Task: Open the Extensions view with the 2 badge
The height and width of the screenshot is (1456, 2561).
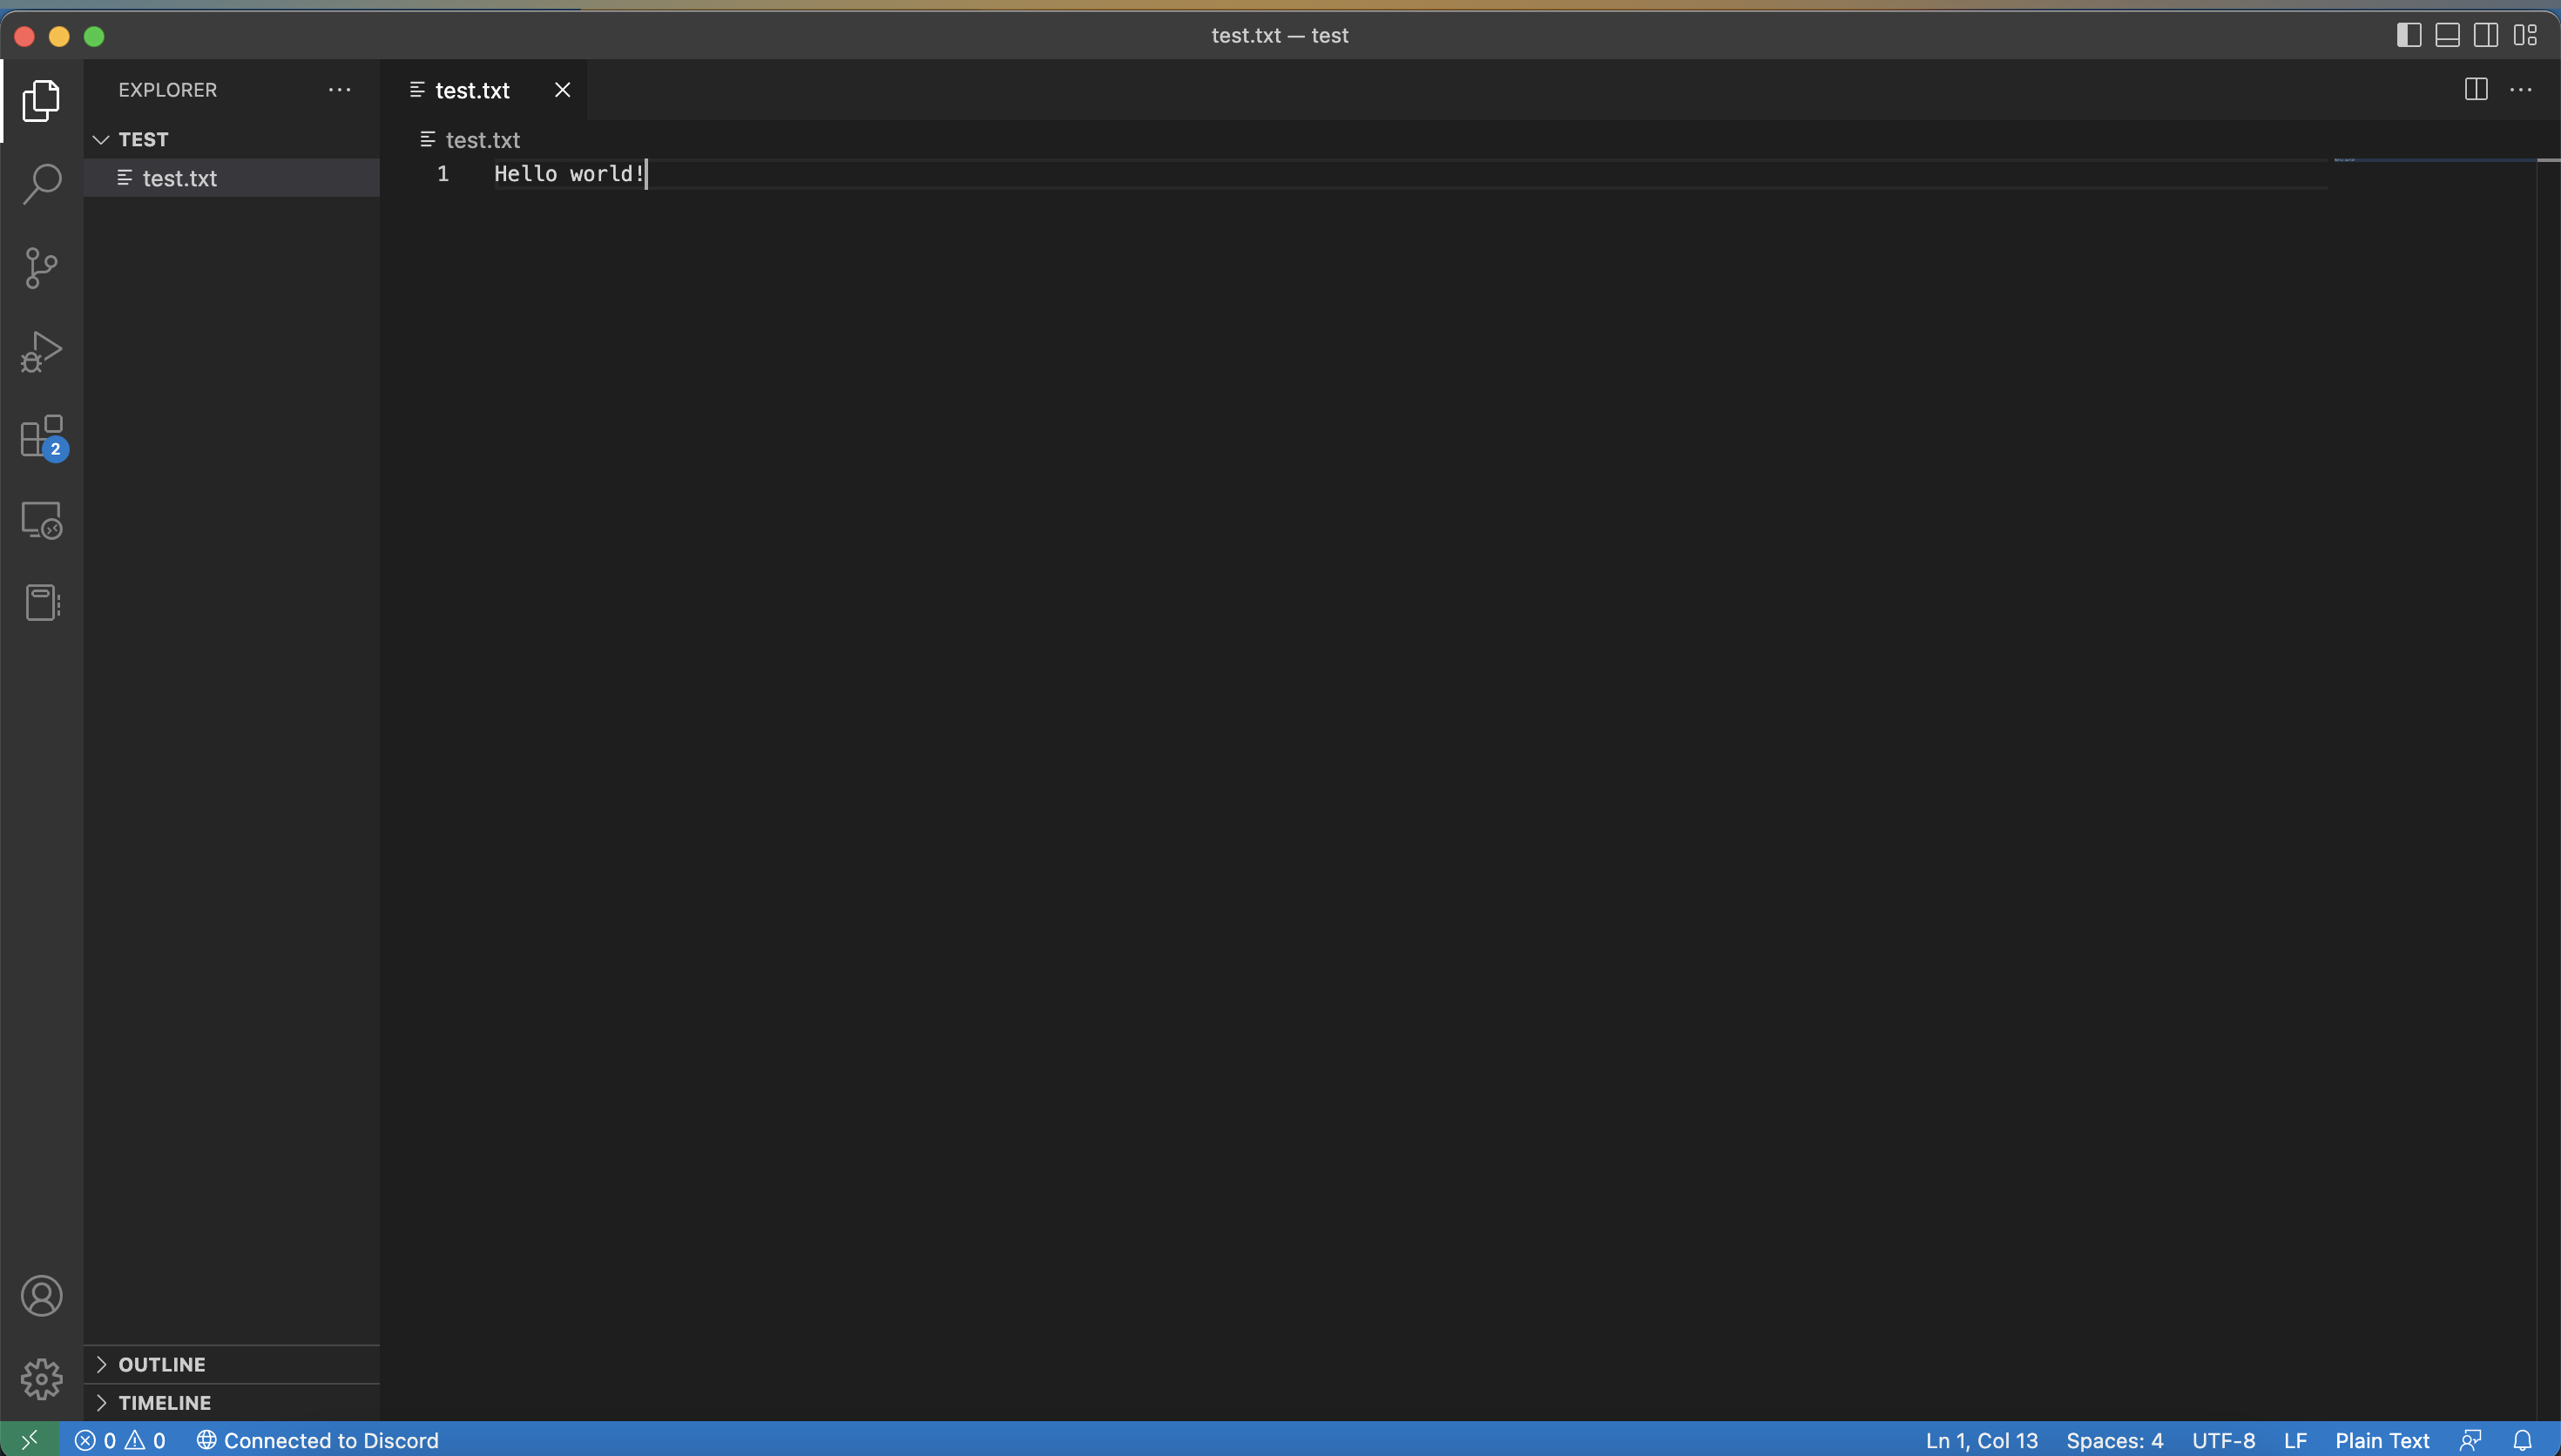Action: [x=41, y=436]
